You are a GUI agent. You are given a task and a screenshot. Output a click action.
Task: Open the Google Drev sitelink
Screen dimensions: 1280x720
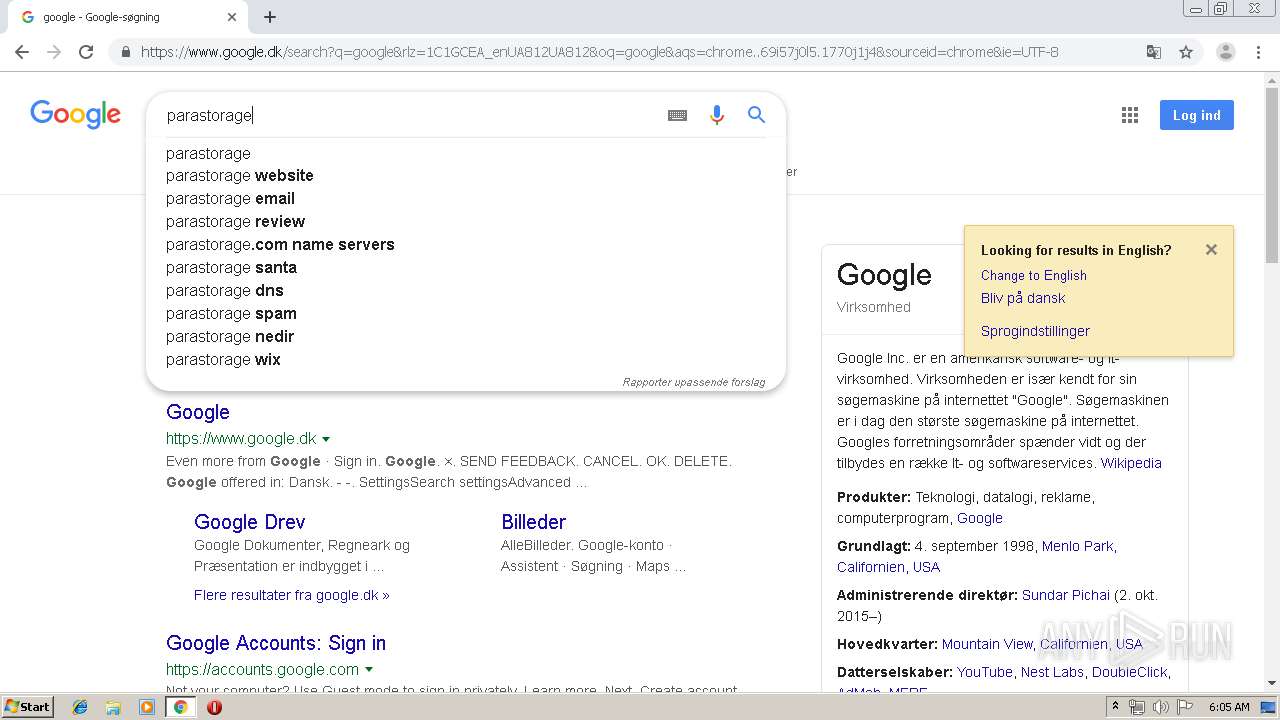250,522
